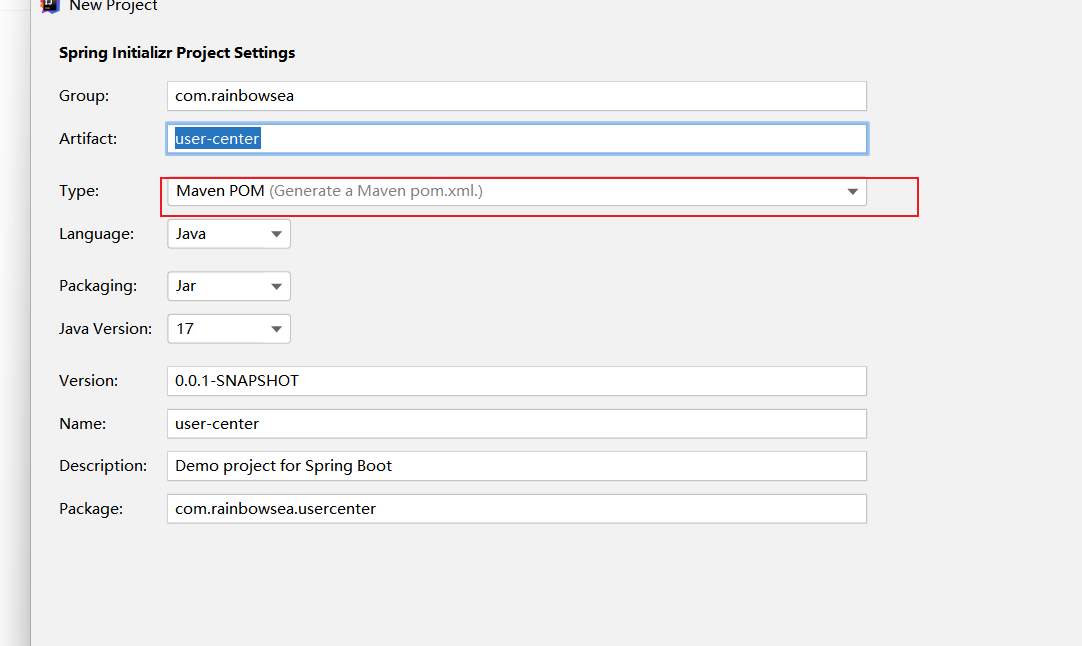The width and height of the screenshot is (1082, 646).
Task: Expand the Language dropdown arrow
Action: (x=276, y=235)
